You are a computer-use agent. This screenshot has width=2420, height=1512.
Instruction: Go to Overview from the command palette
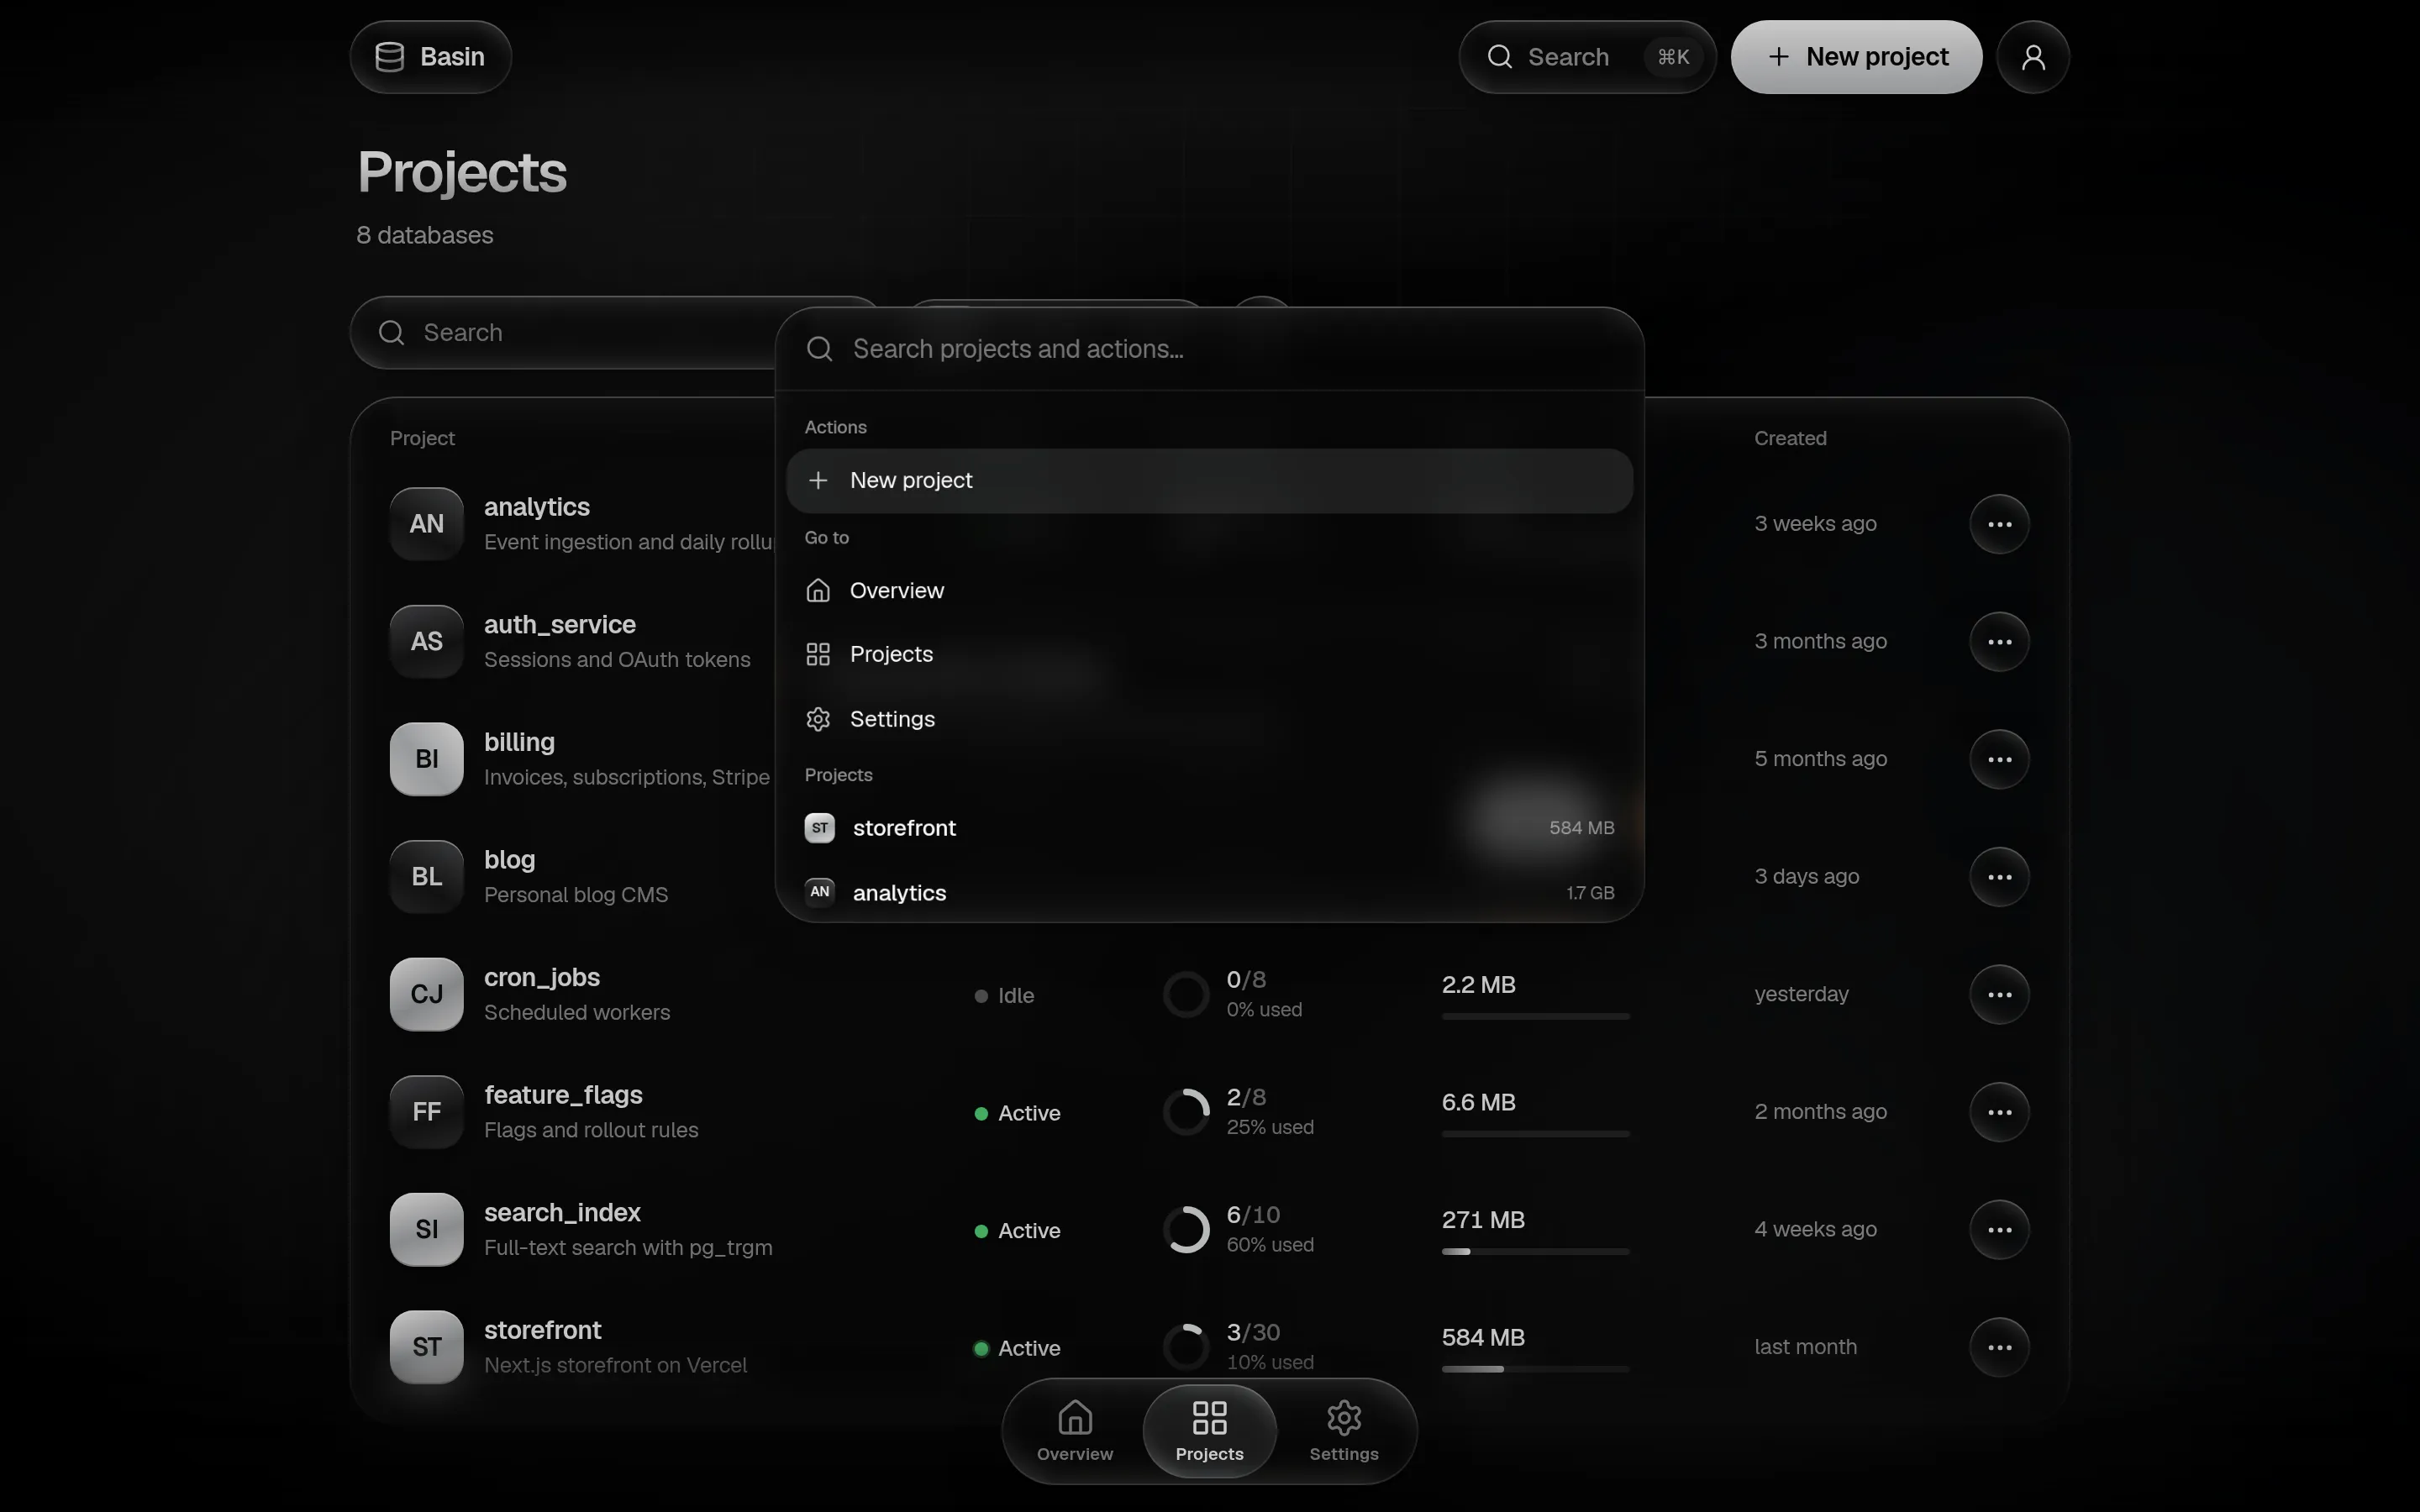1210,591
